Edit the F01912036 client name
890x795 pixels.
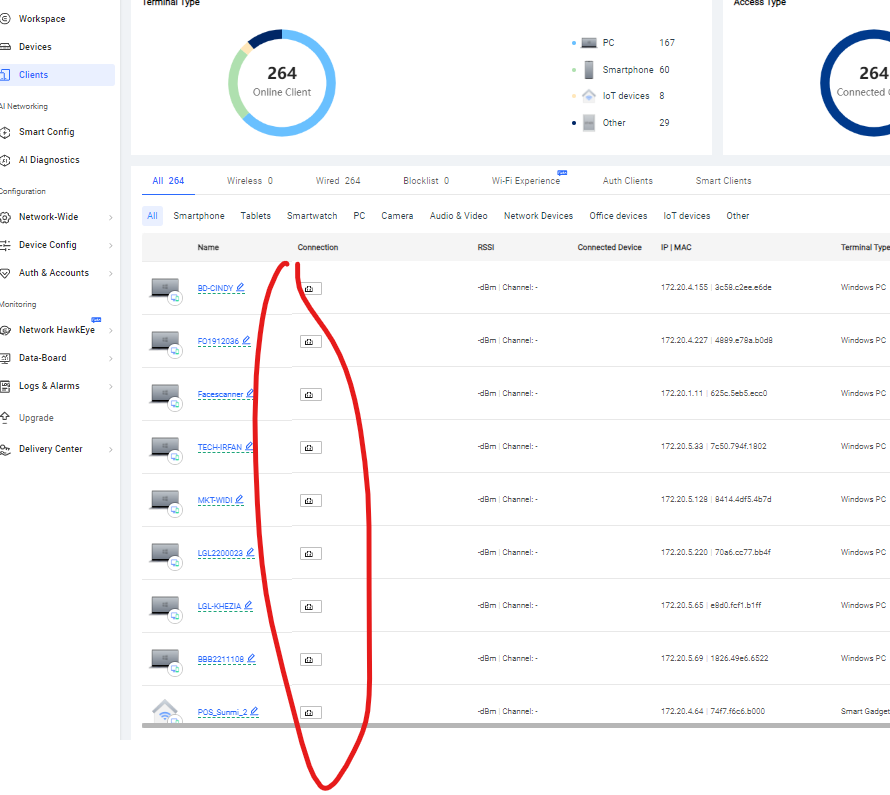pyautogui.click(x=246, y=340)
